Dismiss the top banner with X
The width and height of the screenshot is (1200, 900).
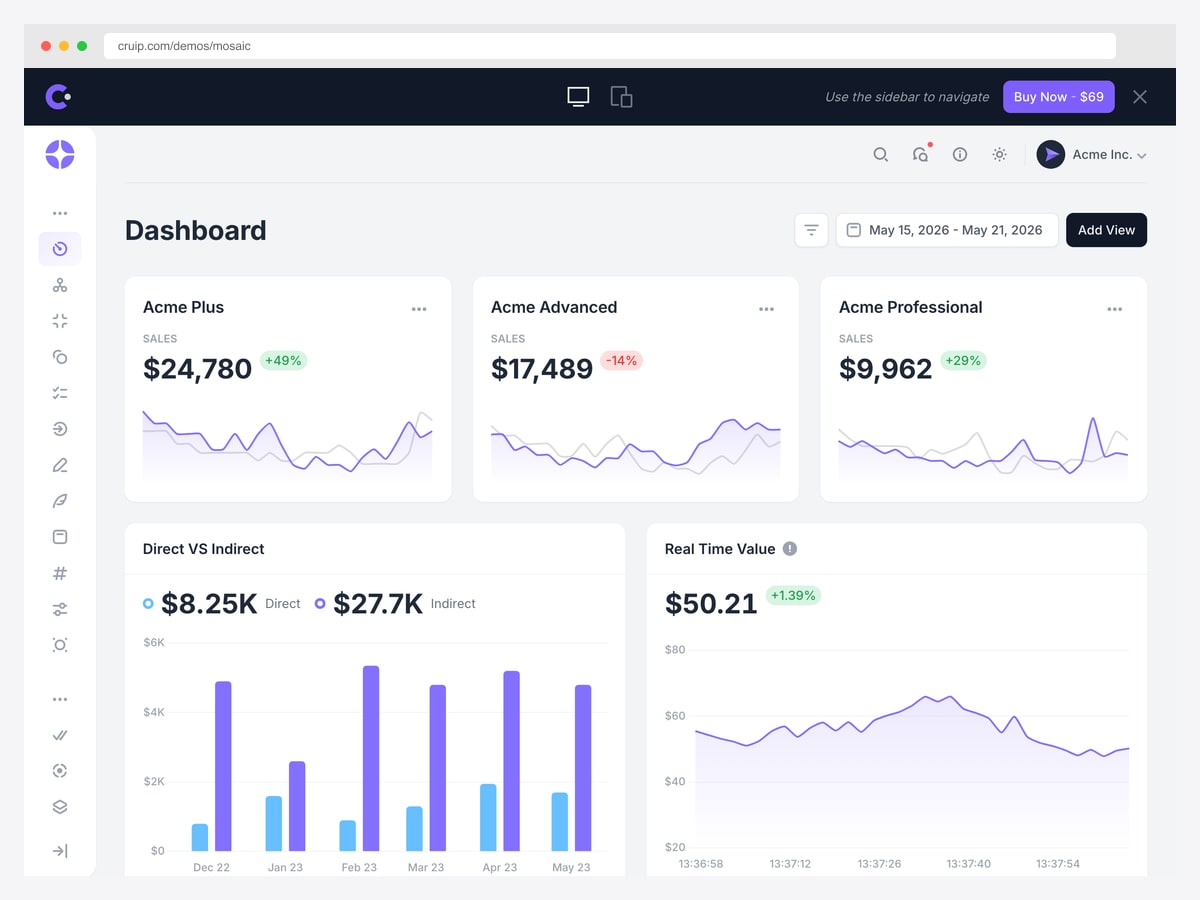1140,97
